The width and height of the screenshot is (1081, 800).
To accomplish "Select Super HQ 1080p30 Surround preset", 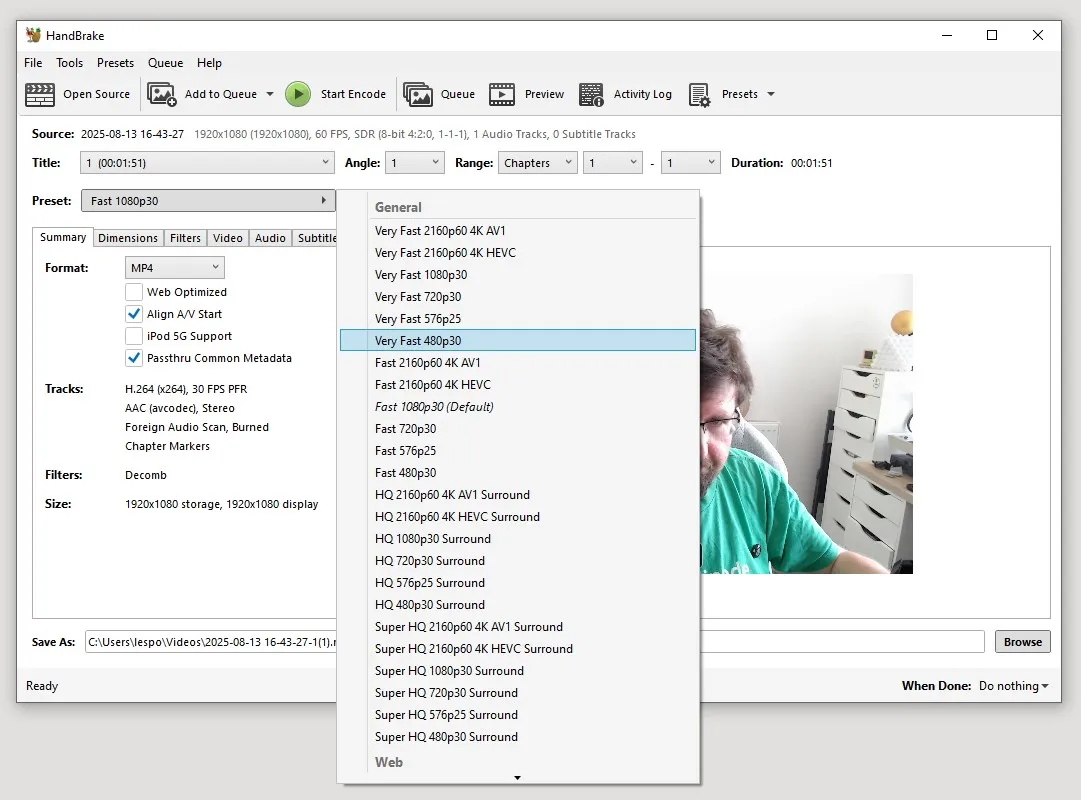I will 518,671.
